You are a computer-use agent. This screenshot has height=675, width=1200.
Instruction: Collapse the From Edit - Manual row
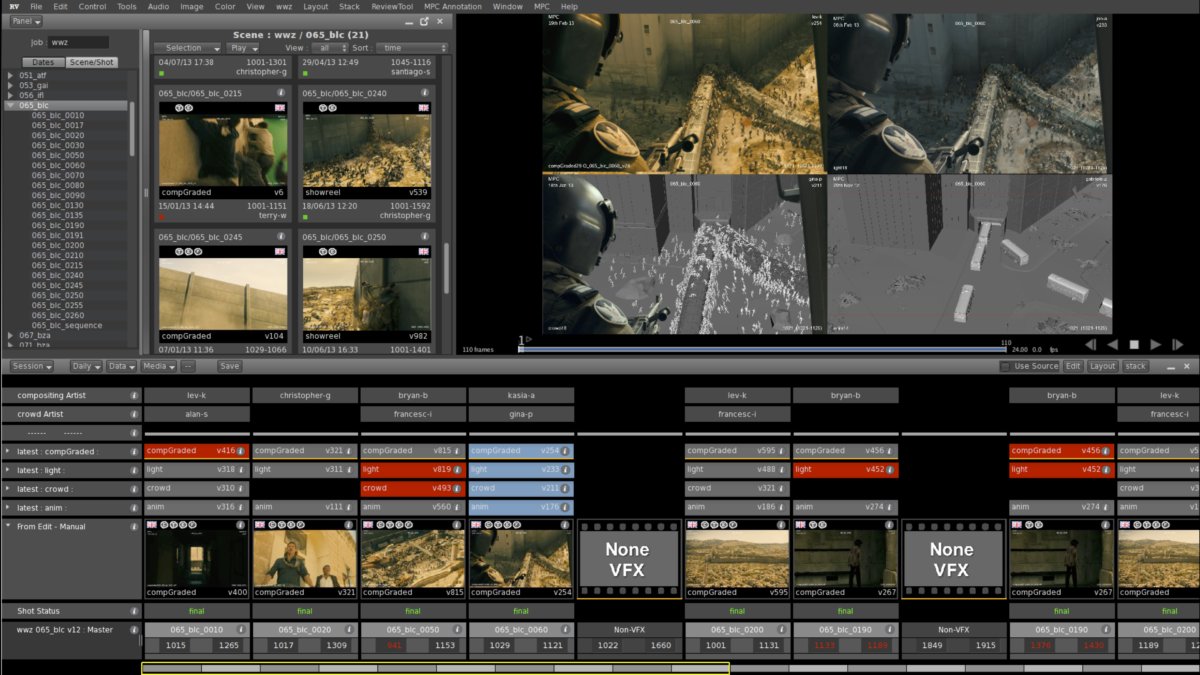pos(9,526)
